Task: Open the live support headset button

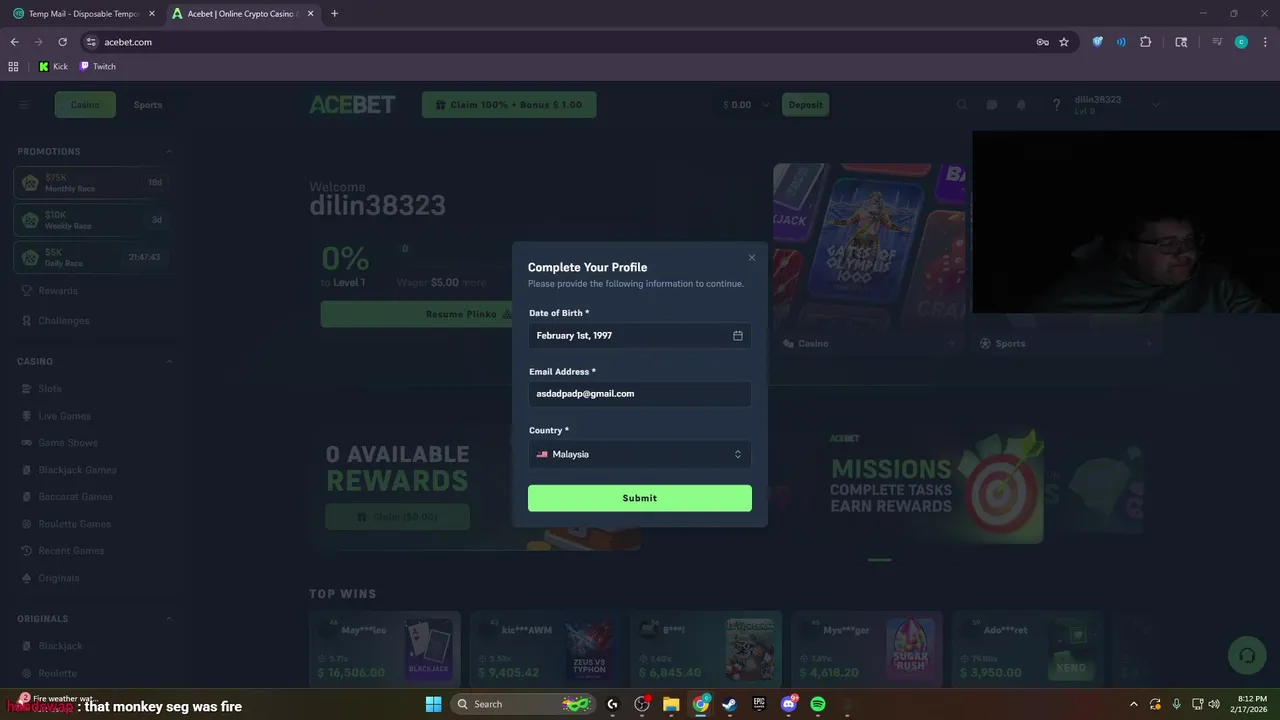Action: coord(1247,655)
